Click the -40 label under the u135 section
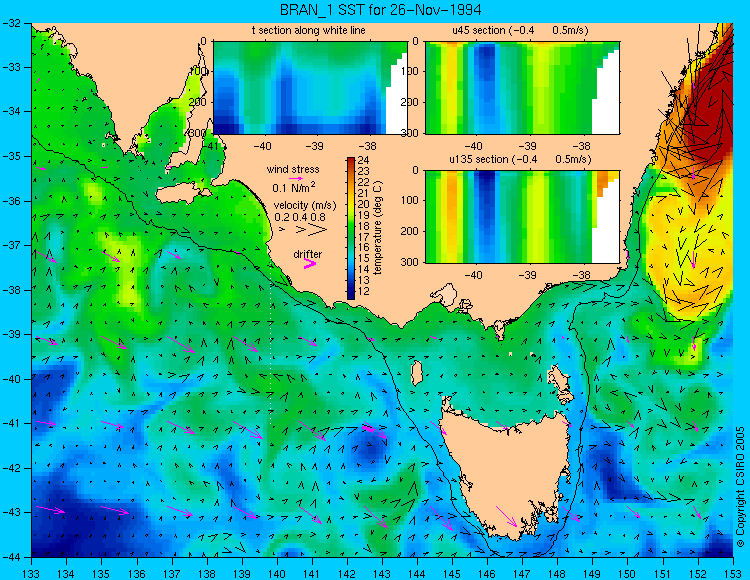Screen dimensions: 750x580 click(474, 275)
